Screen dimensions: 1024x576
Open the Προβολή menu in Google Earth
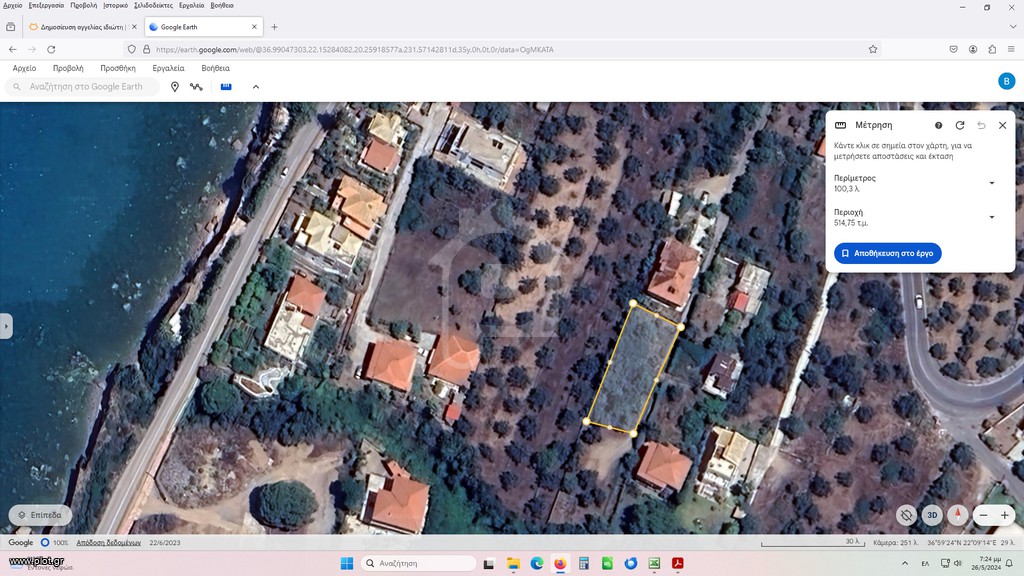[68, 68]
